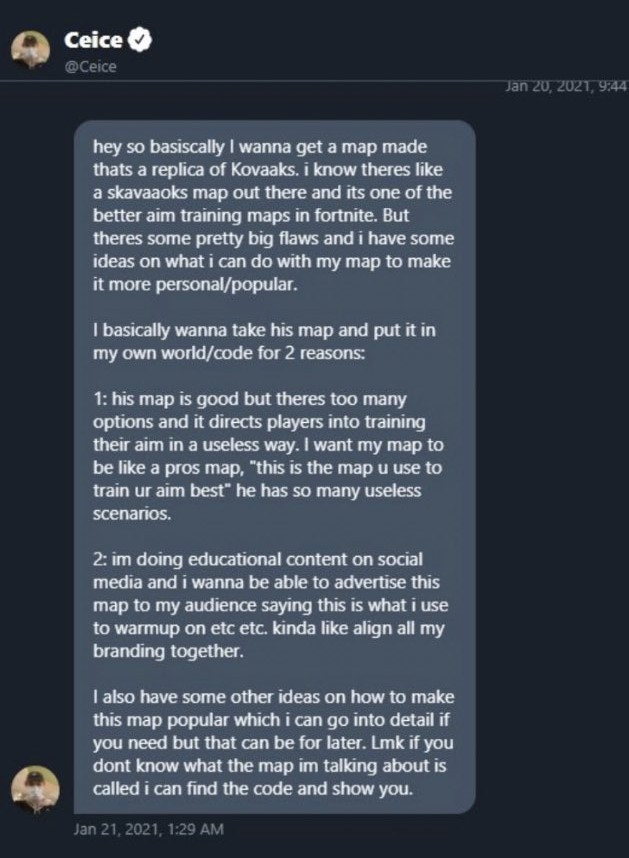Click the paragraph "I also have some other ideas"
The width and height of the screenshot is (629, 858).
pyautogui.click(x=273, y=743)
